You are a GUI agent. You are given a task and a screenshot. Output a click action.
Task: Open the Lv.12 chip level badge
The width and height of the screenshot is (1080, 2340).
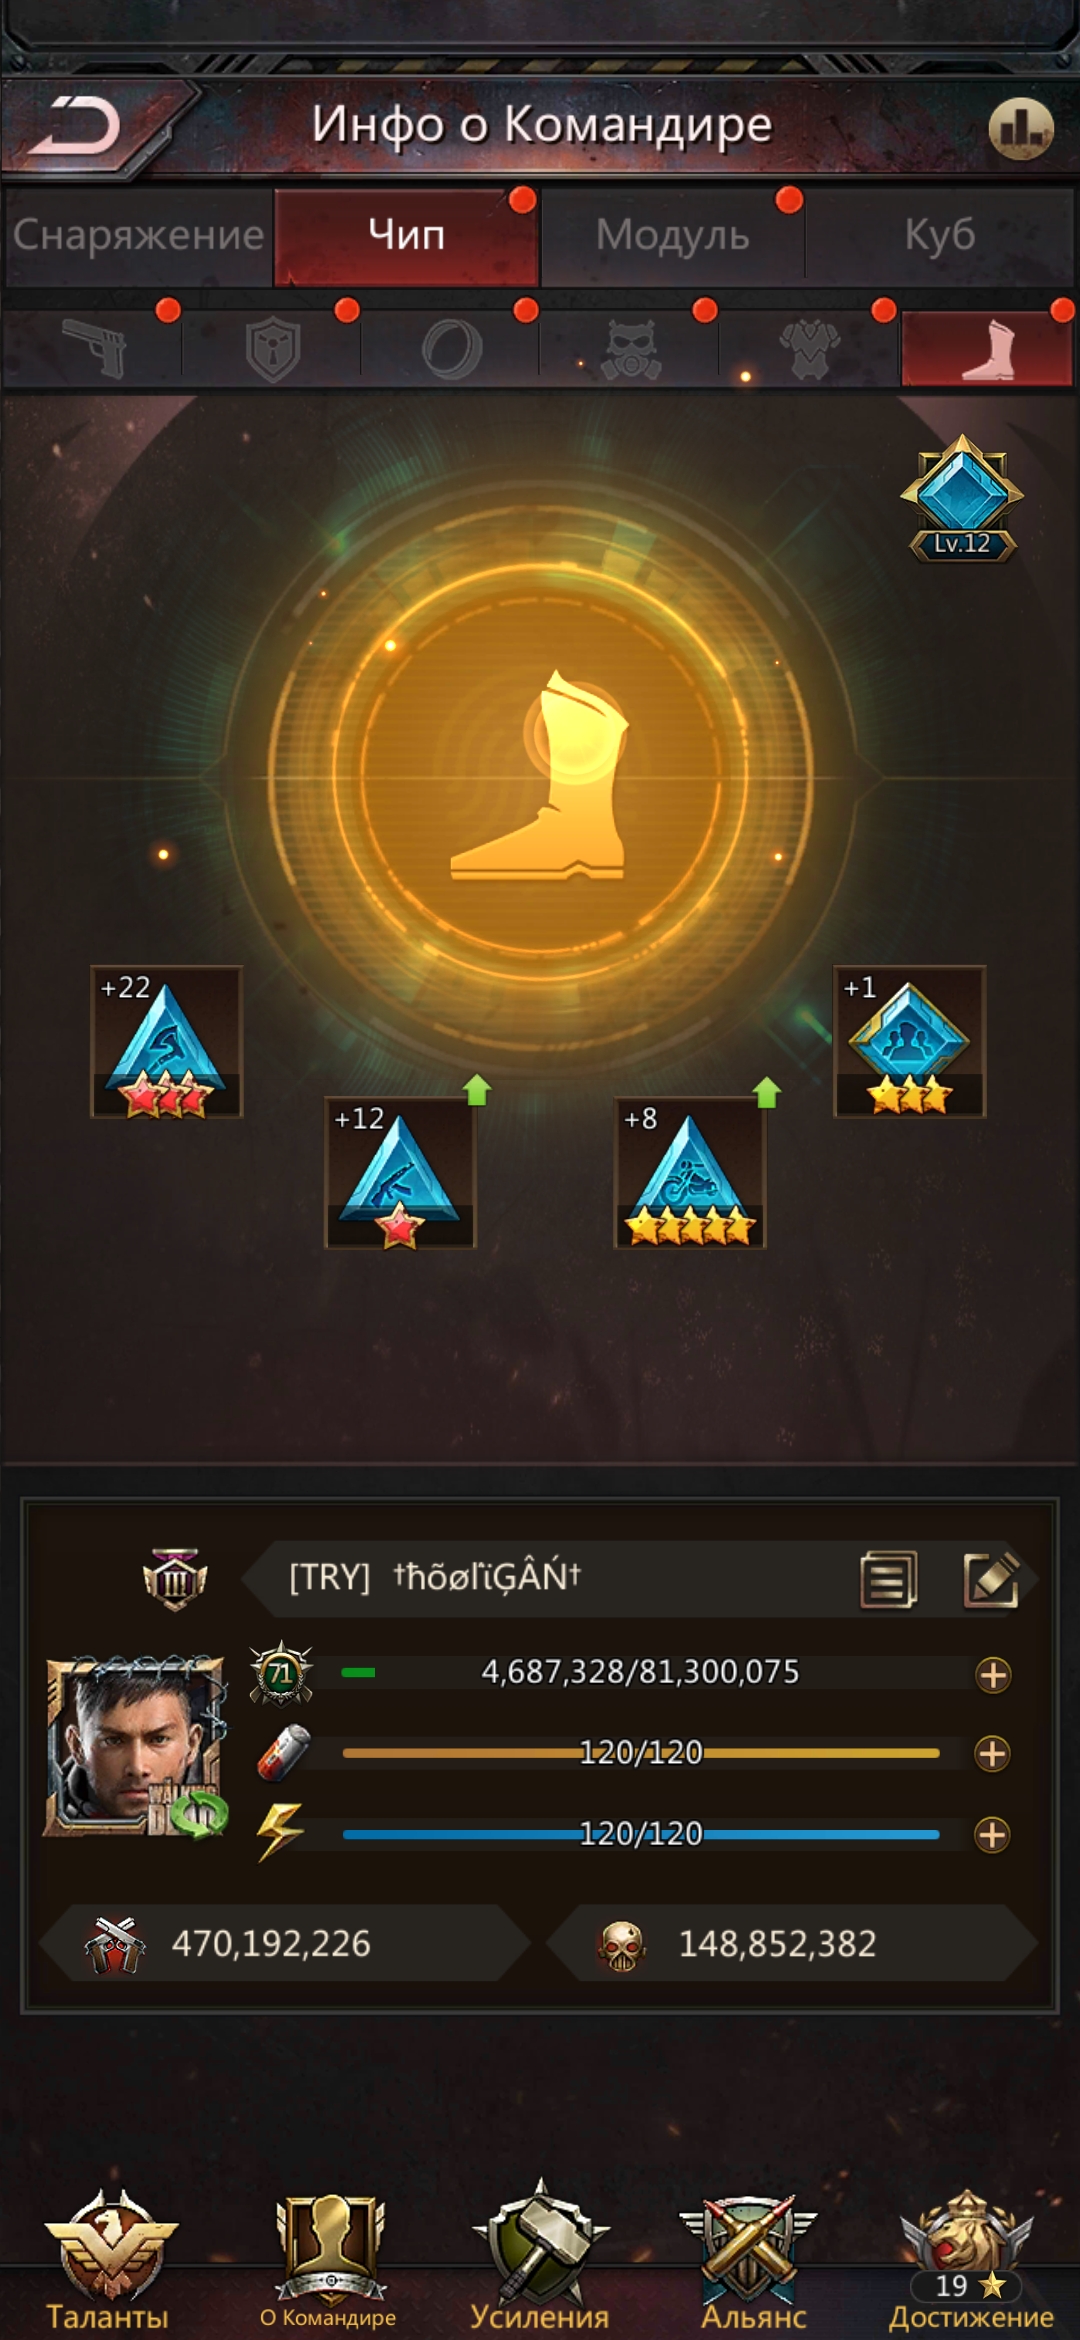(962, 498)
